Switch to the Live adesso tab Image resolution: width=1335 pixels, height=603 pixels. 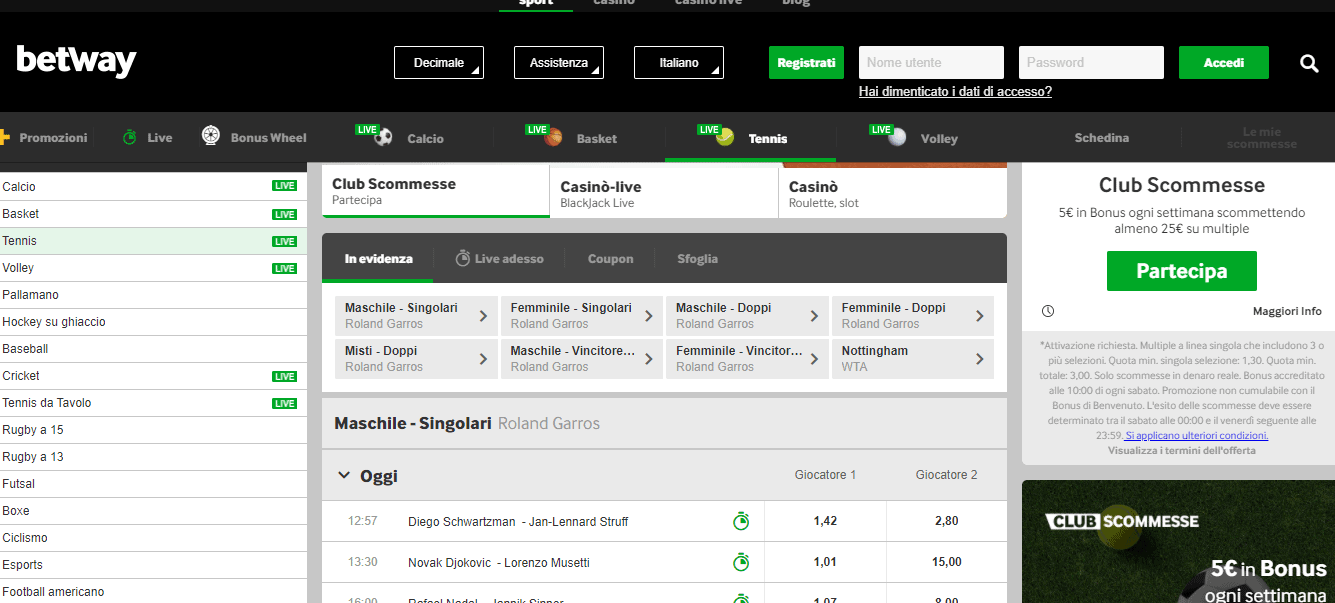499,259
